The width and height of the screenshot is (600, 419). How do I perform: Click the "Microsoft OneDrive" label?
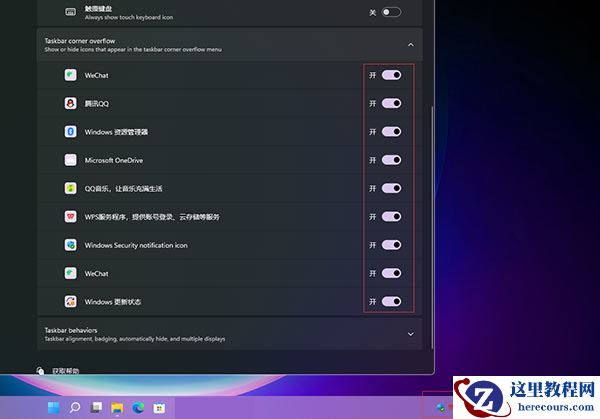point(114,160)
